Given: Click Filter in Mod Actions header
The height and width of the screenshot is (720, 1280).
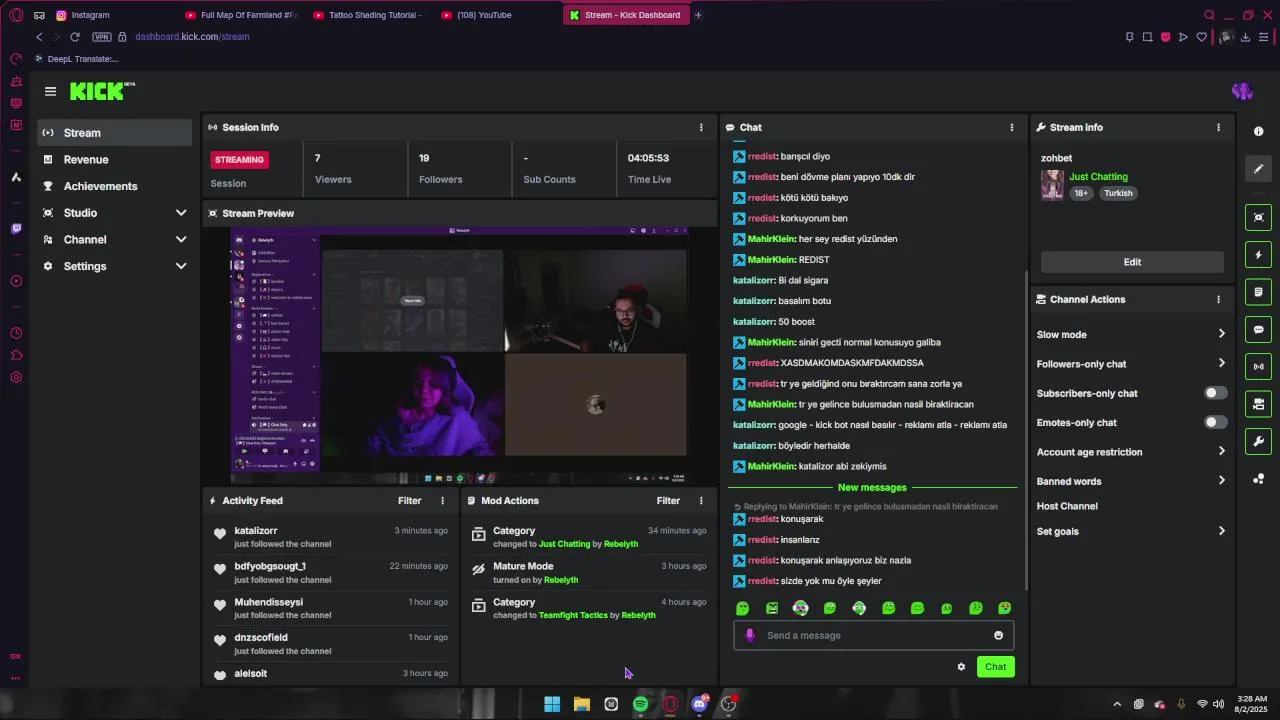Looking at the screenshot, I should [x=668, y=501].
